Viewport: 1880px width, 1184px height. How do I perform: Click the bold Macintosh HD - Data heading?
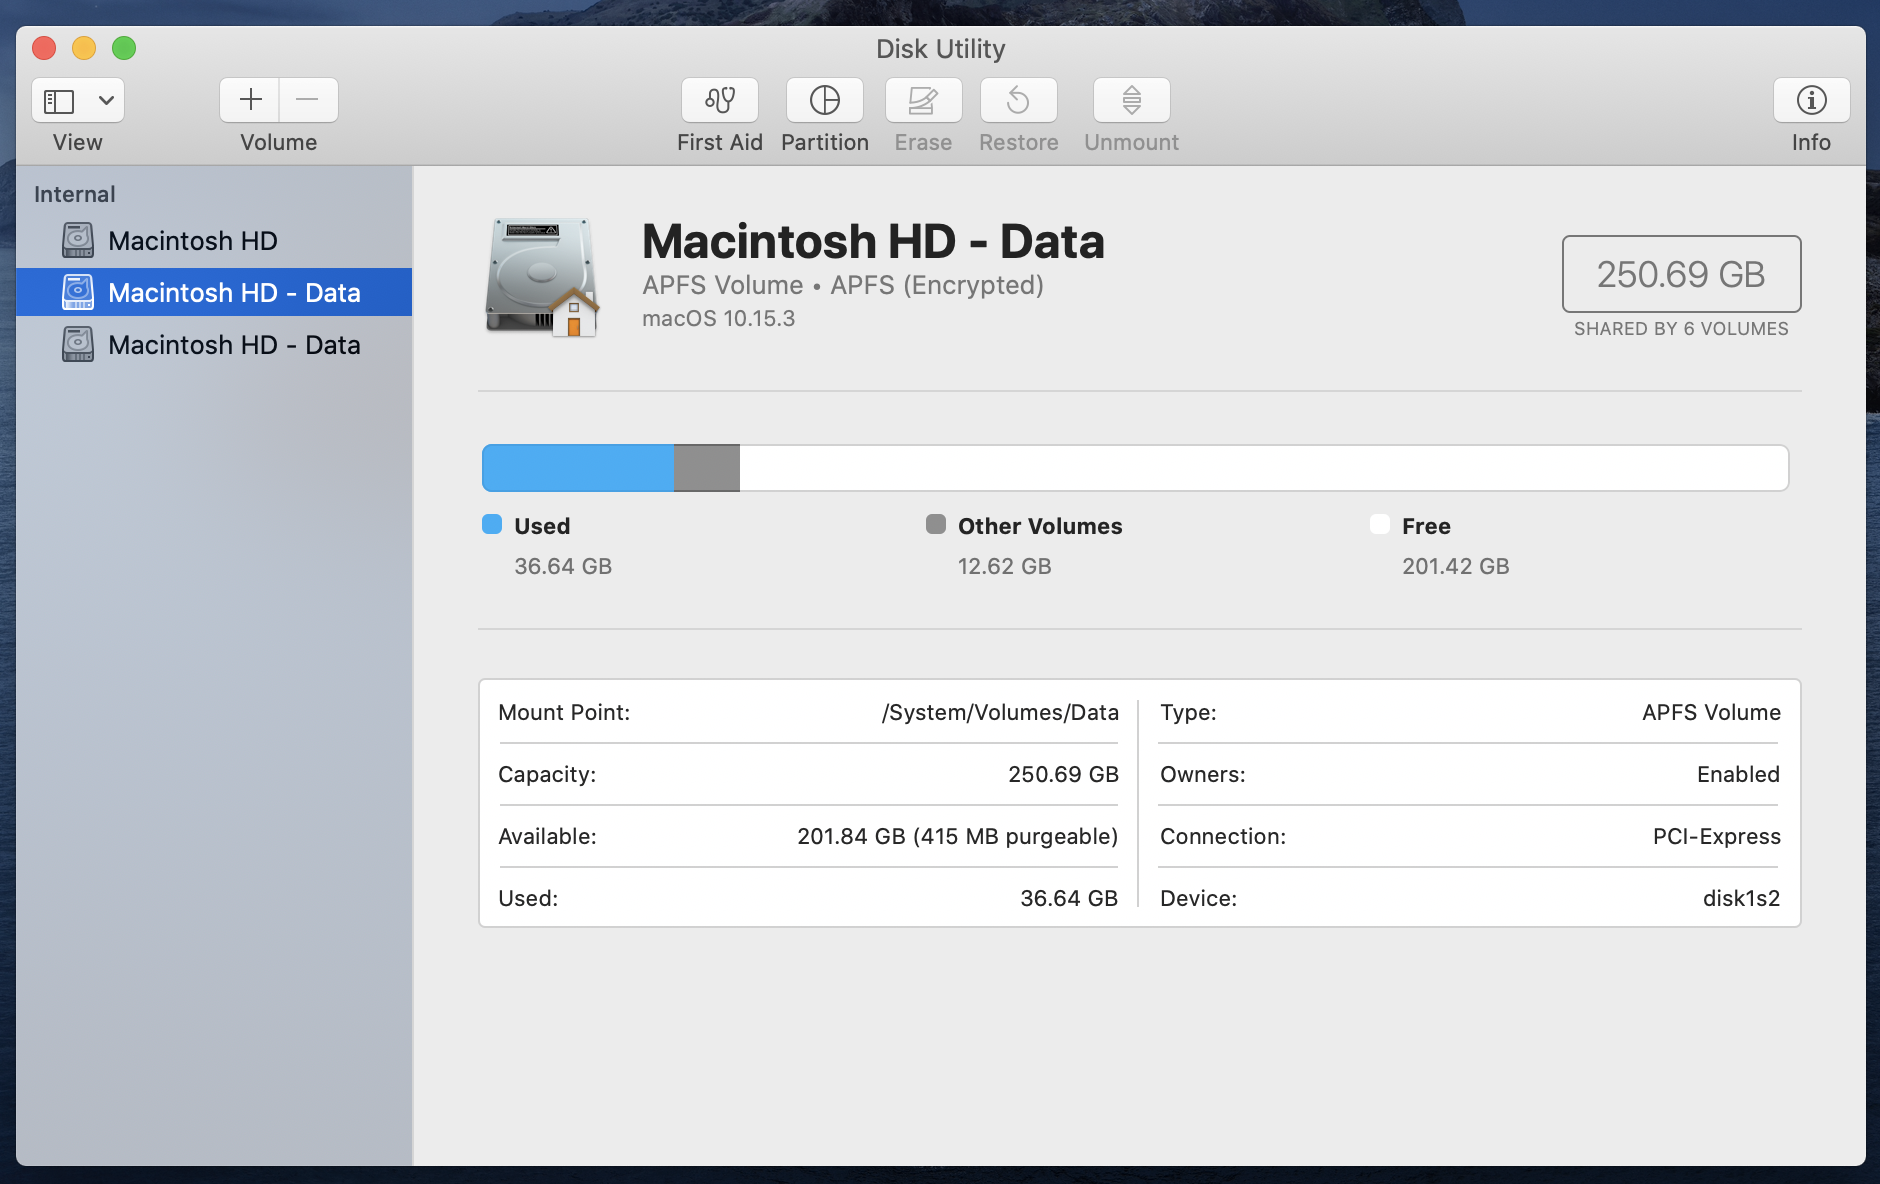[873, 241]
